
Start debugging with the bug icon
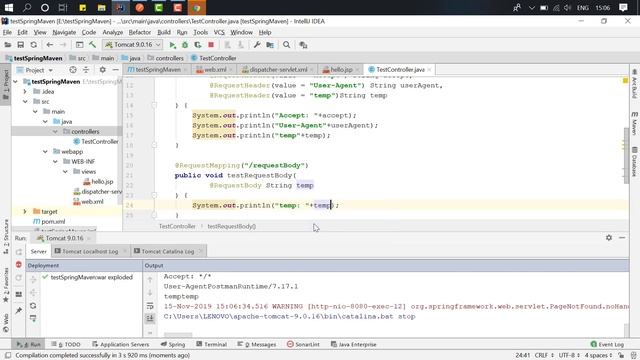tap(185, 45)
